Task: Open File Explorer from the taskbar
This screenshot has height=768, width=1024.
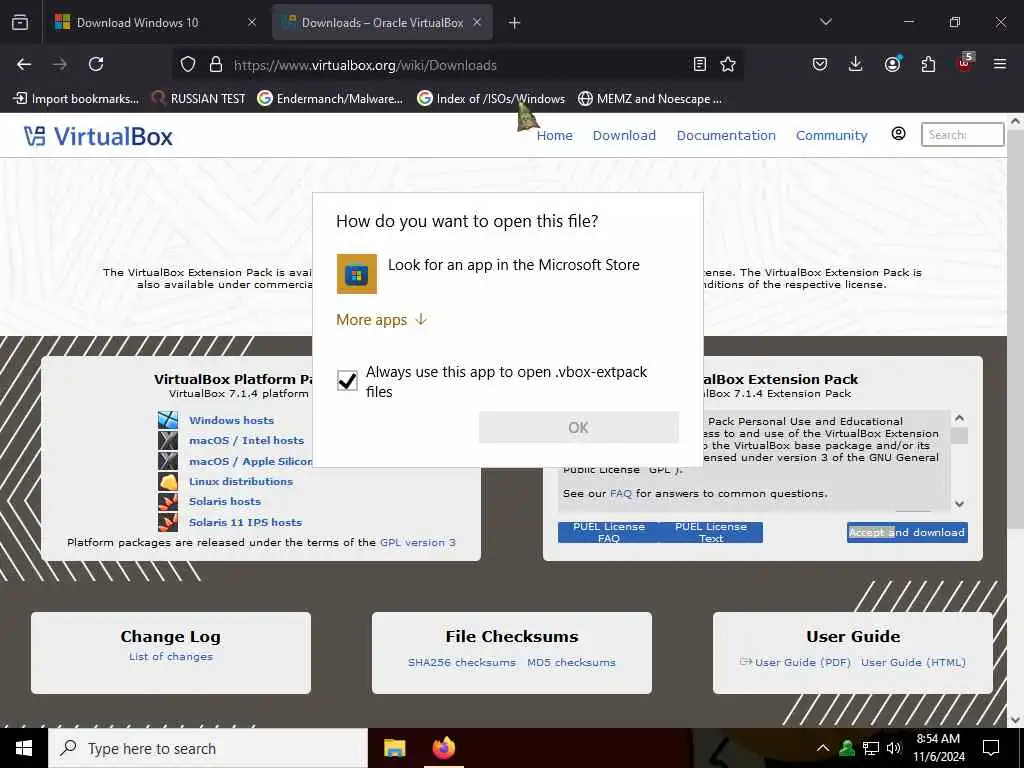Action: 394,748
